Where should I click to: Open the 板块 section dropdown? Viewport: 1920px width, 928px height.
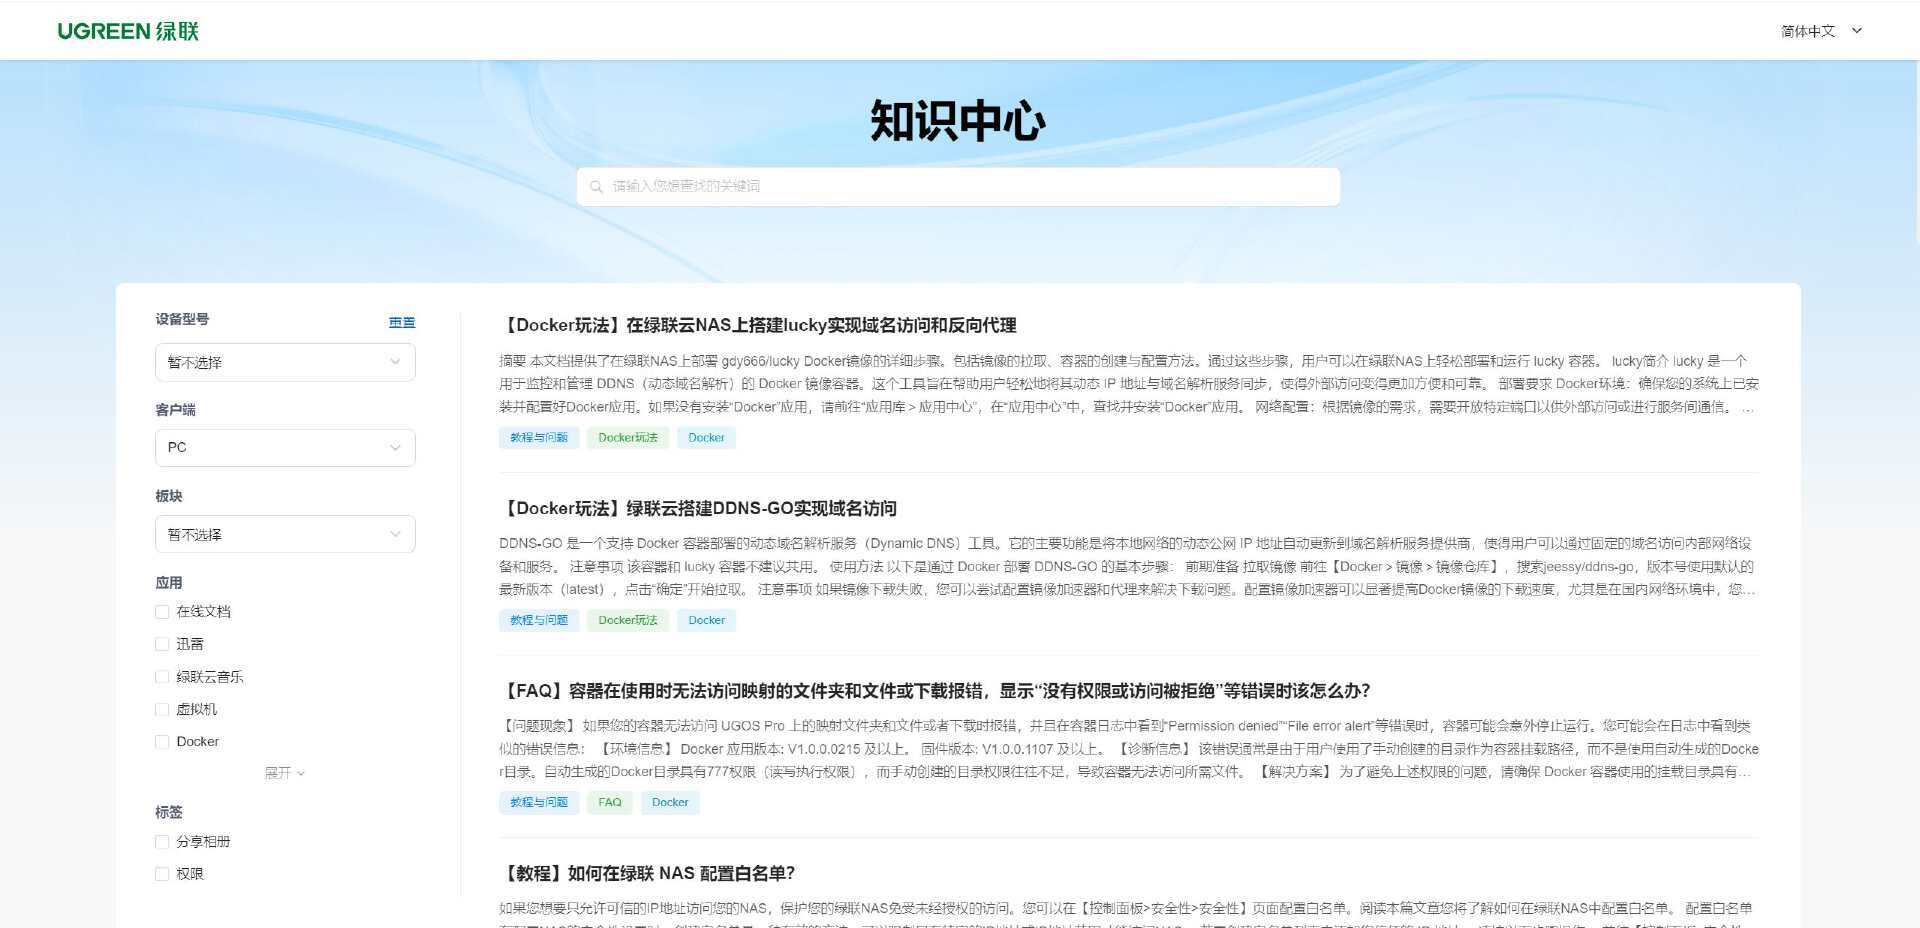click(x=285, y=534)
